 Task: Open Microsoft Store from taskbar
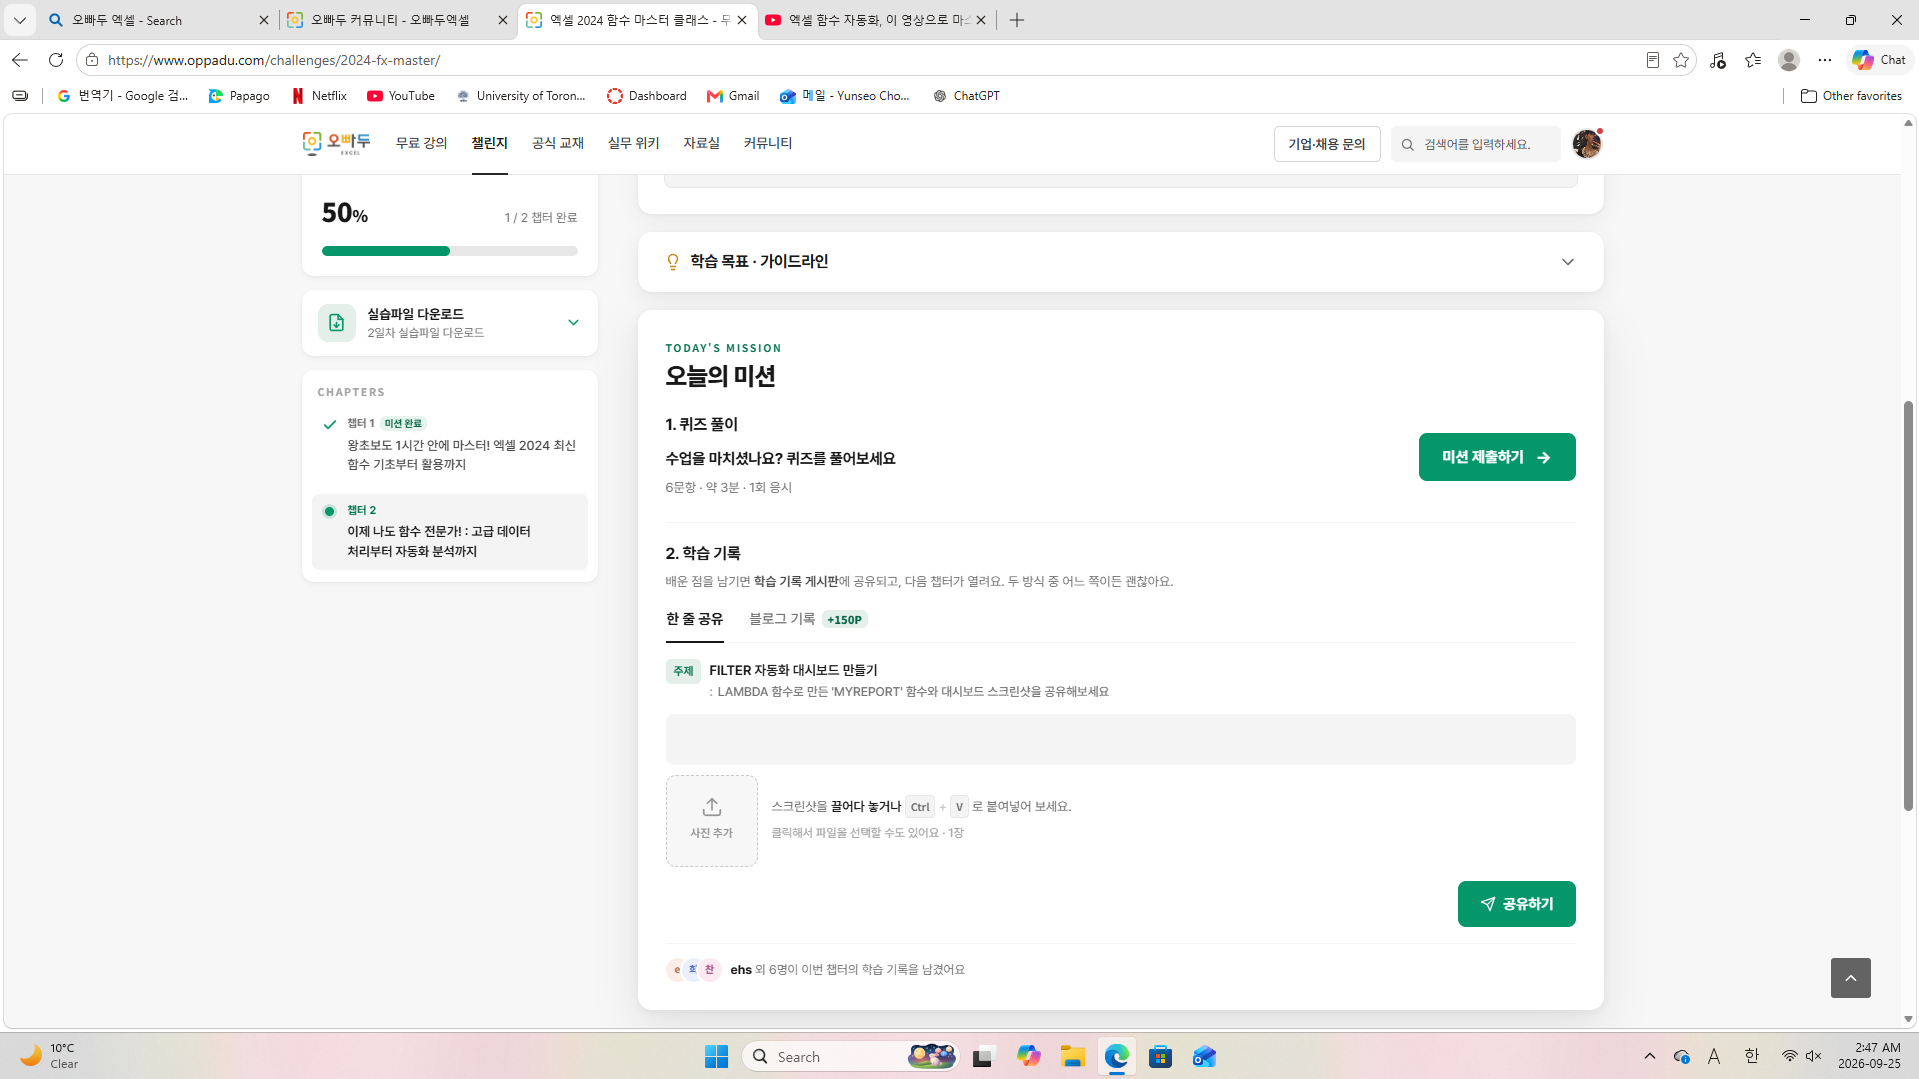[1160, 1057]
